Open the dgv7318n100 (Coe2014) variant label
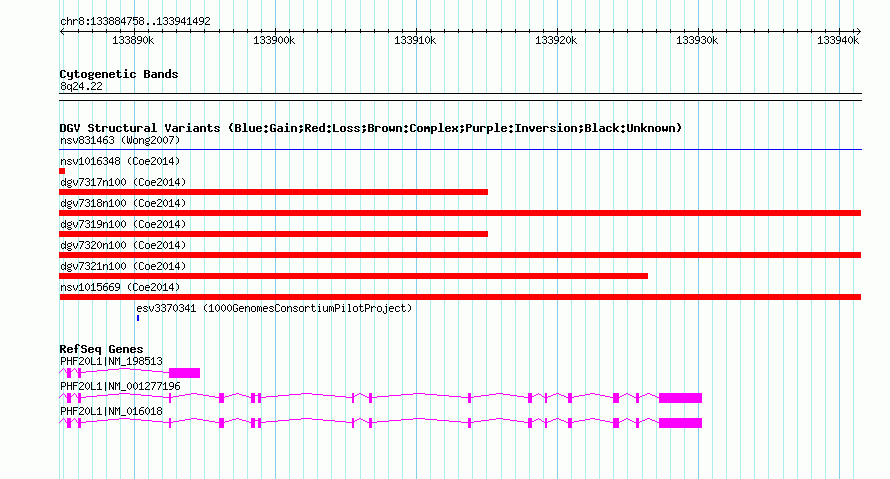 tap(123, 203)
